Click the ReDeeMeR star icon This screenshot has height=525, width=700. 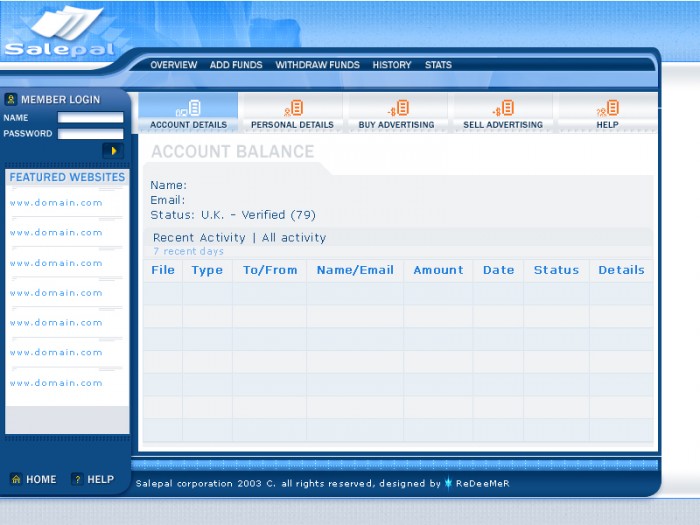tap(448, 483)
